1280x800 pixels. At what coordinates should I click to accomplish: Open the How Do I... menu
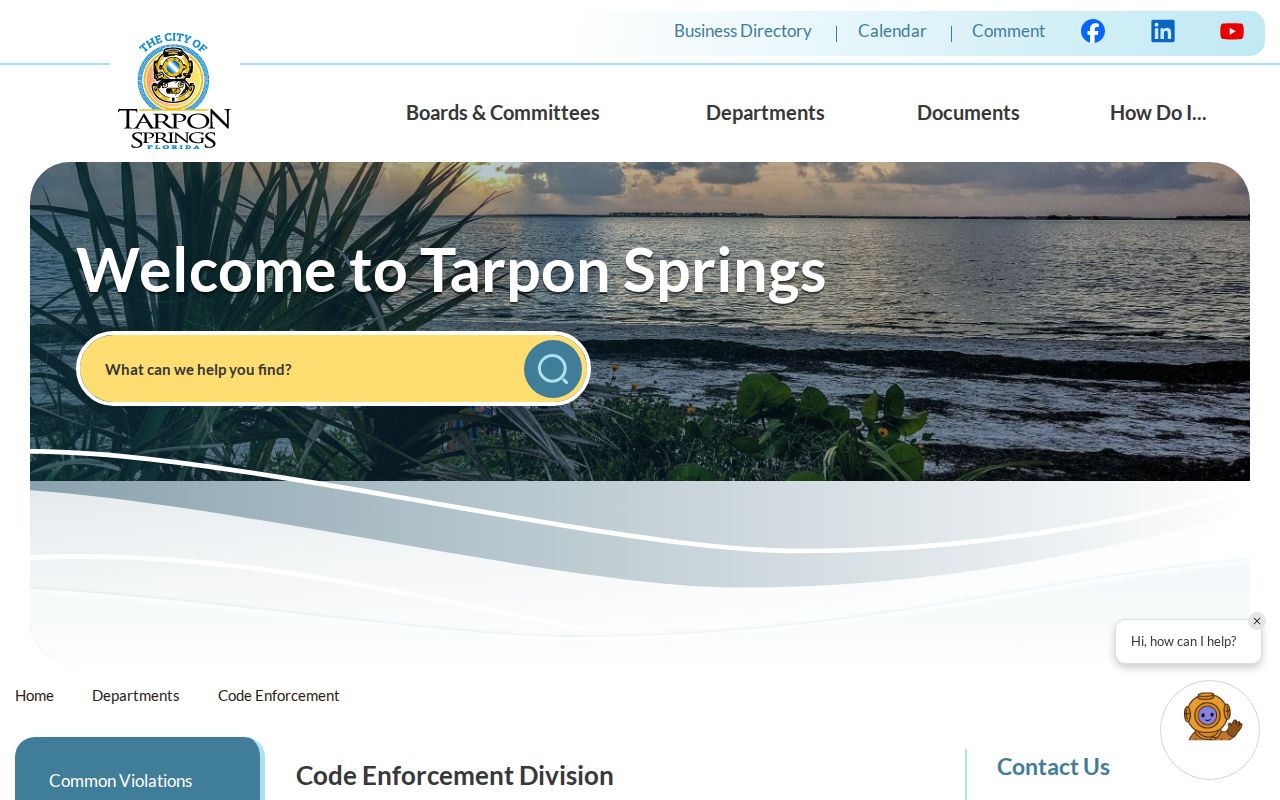1158,113
